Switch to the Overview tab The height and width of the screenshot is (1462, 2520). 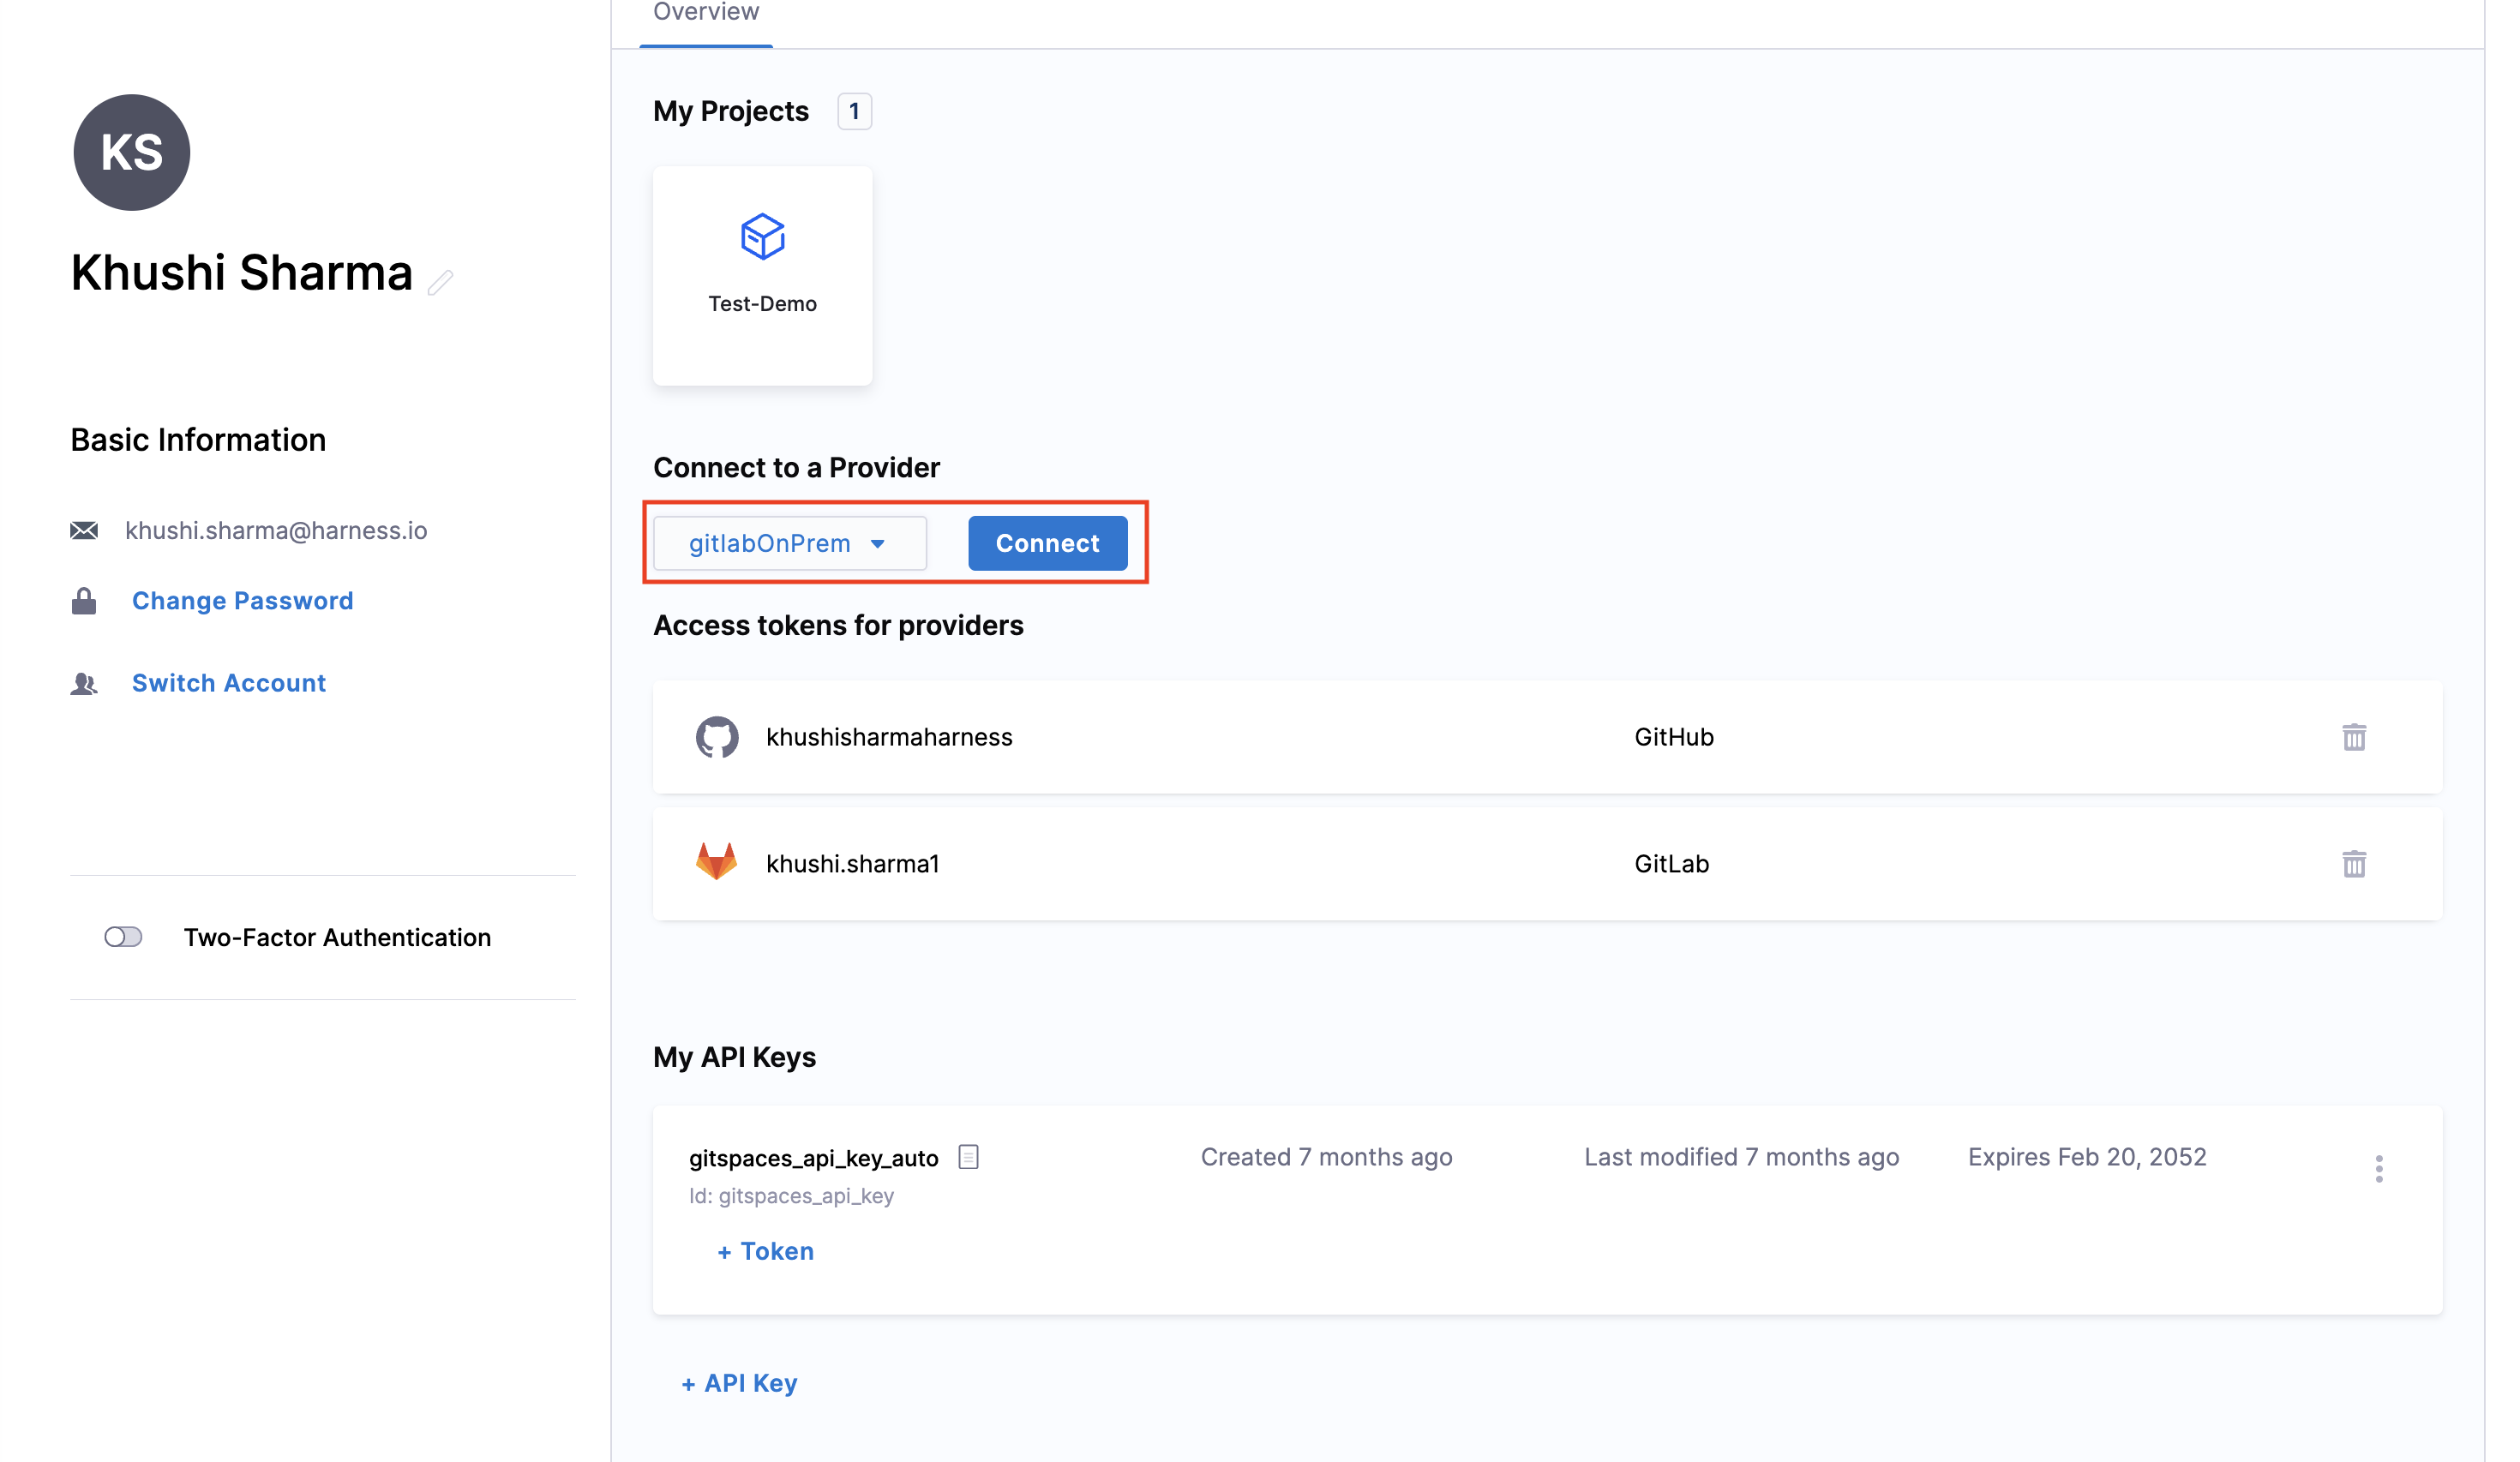pos(705,14)
